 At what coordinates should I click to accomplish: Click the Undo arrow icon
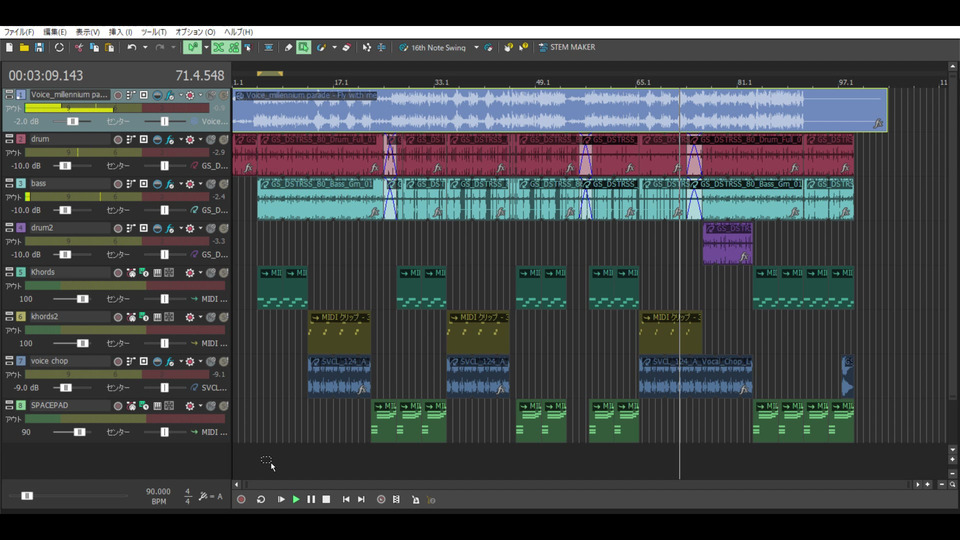[131, 47]
